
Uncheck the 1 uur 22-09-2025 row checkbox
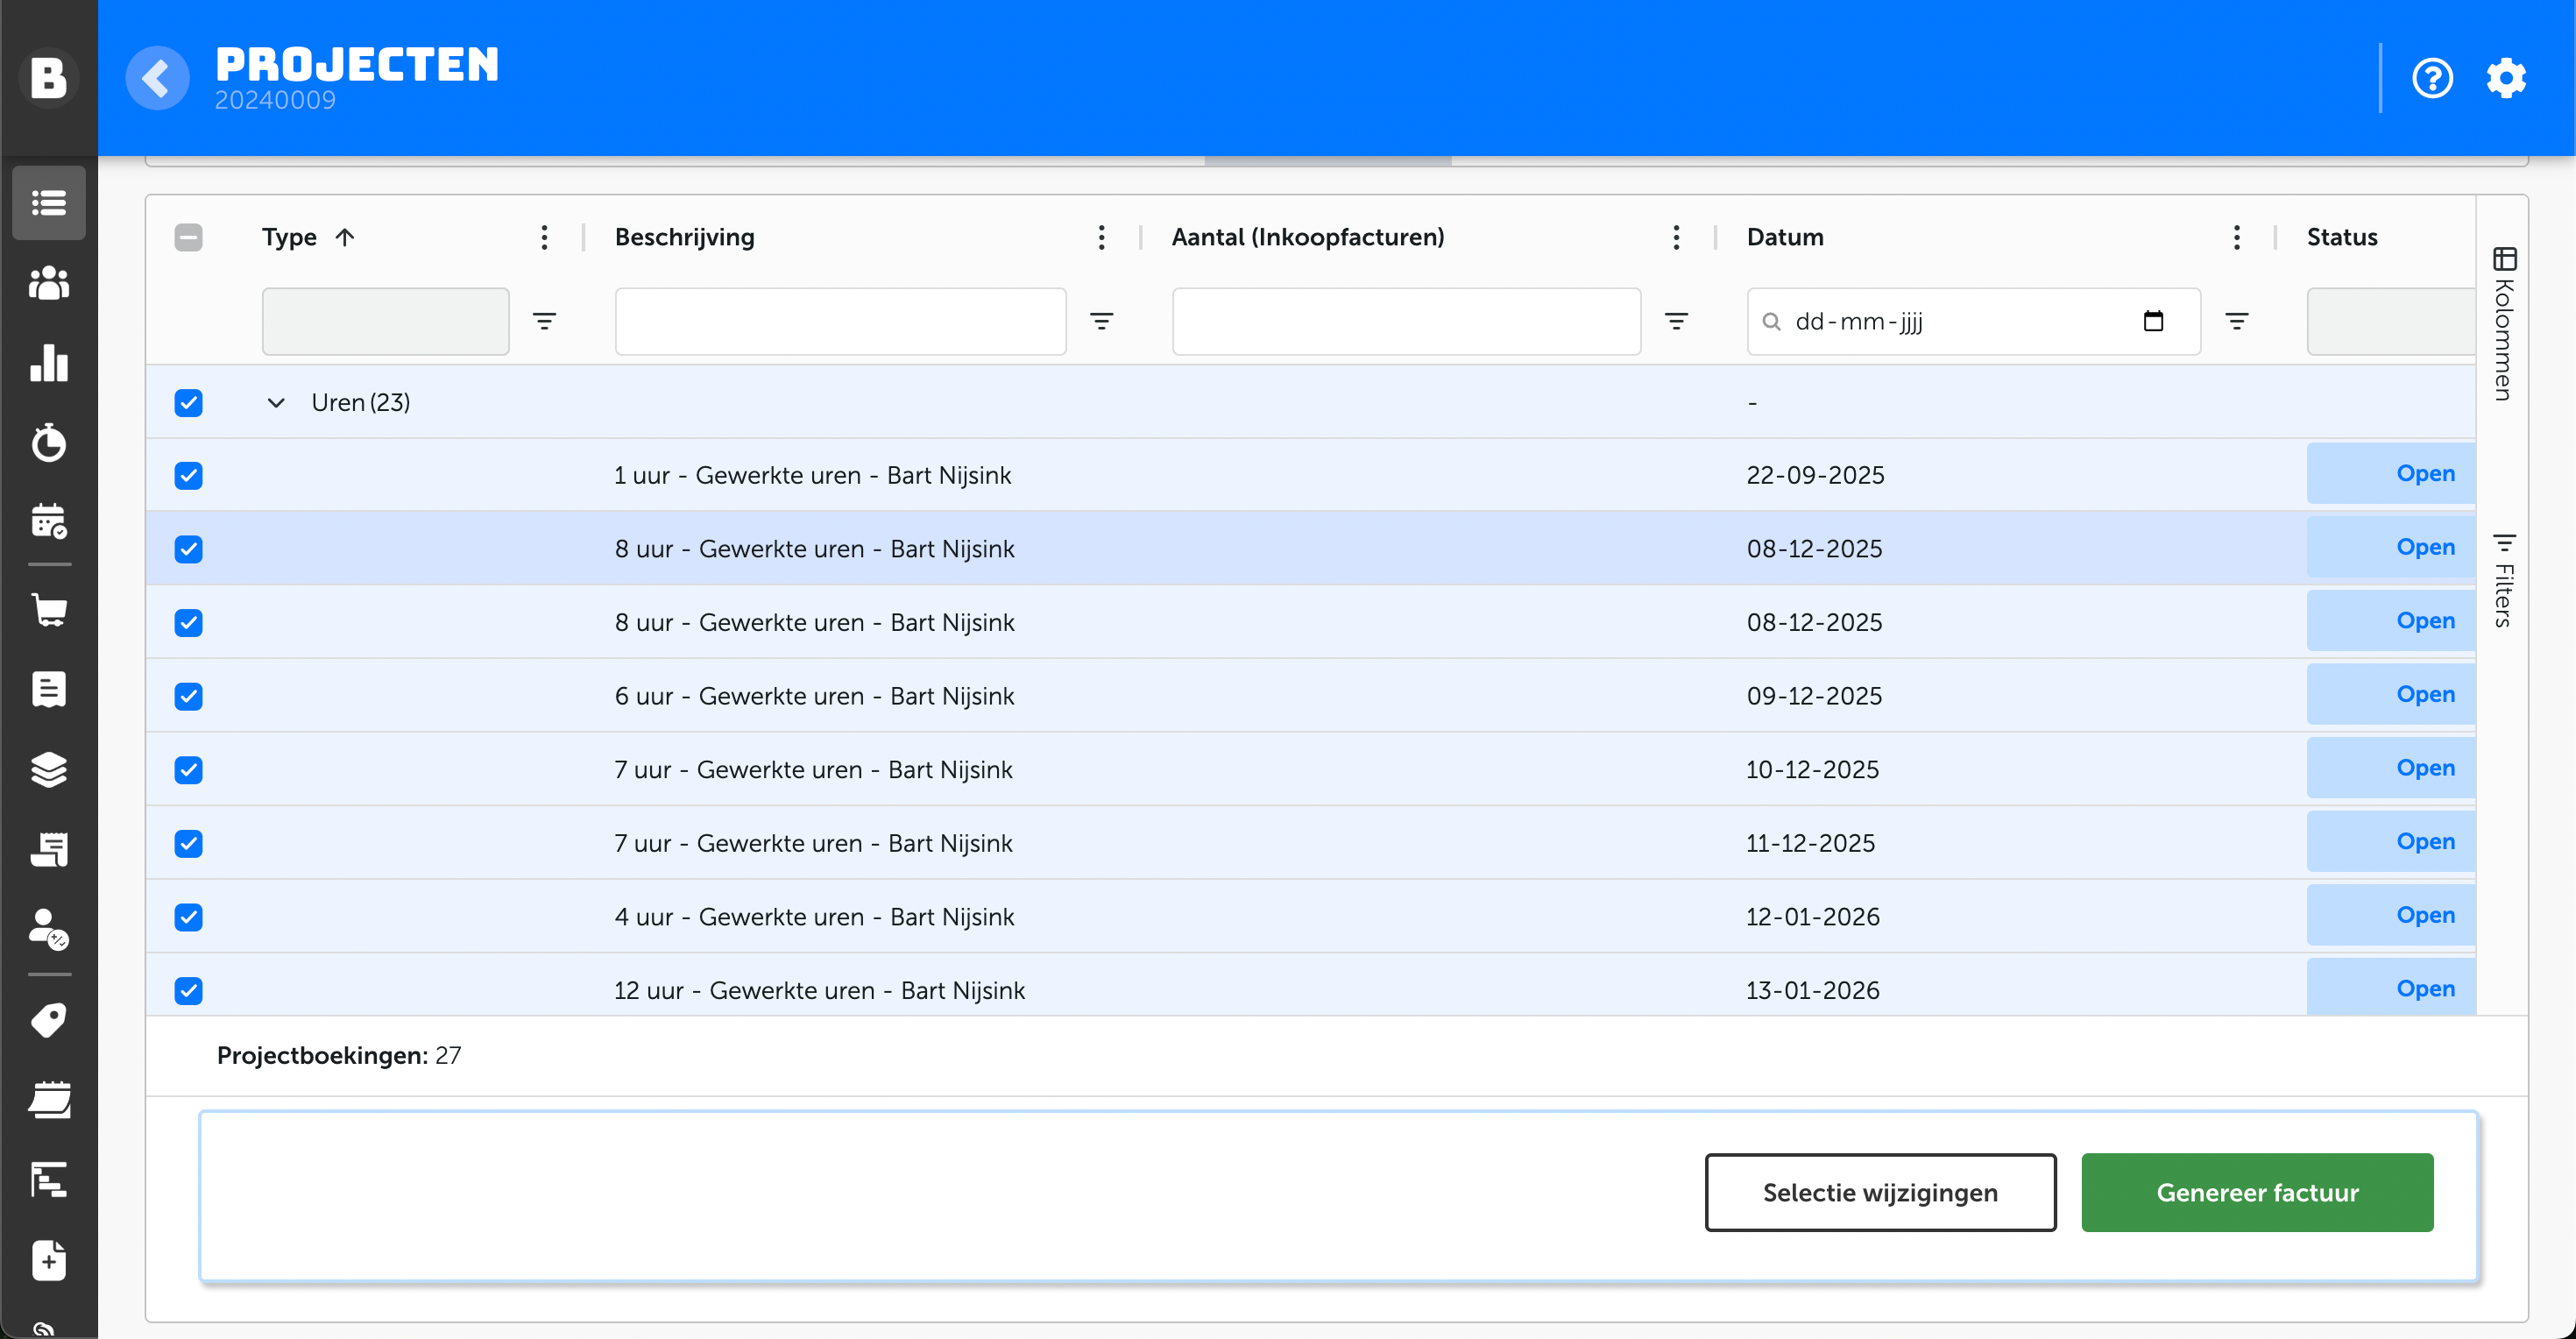pos(188,475)
